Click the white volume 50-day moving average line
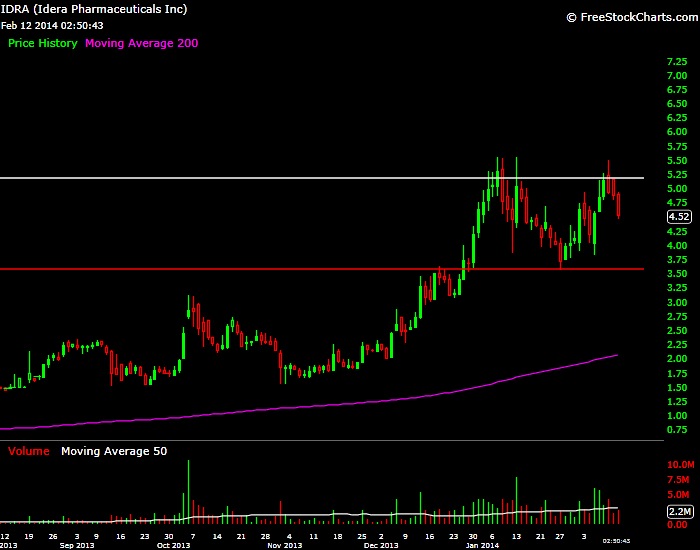700x550 pixels. pyautogui.click(x=308, y=515)
